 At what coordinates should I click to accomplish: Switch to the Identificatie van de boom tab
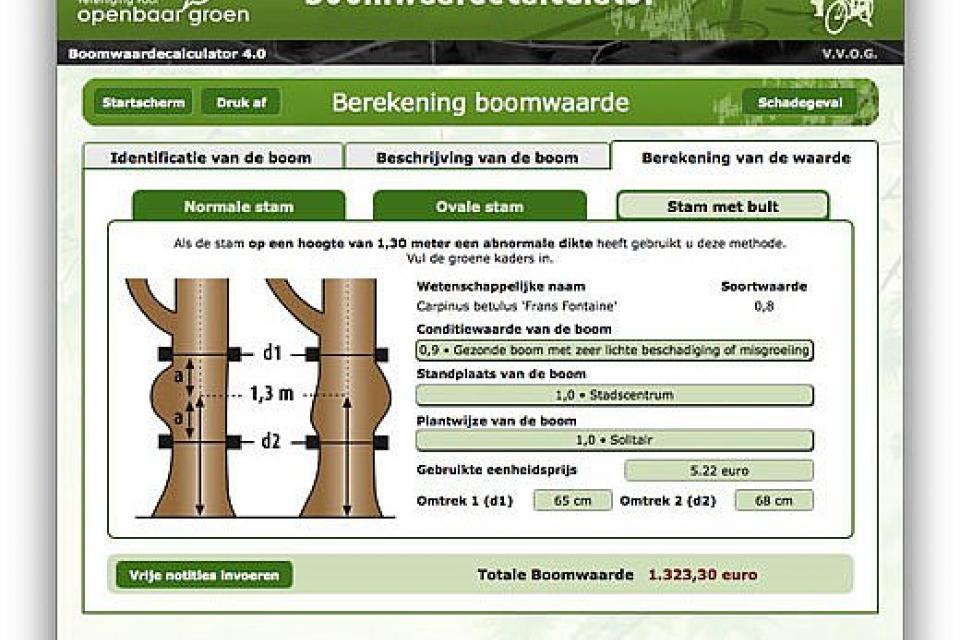coord(213,157)
